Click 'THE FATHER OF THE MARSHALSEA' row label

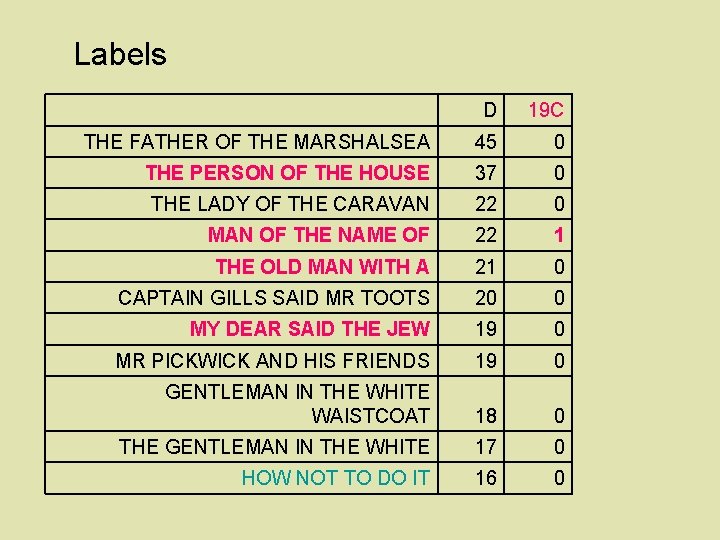(x=257, y=142)
